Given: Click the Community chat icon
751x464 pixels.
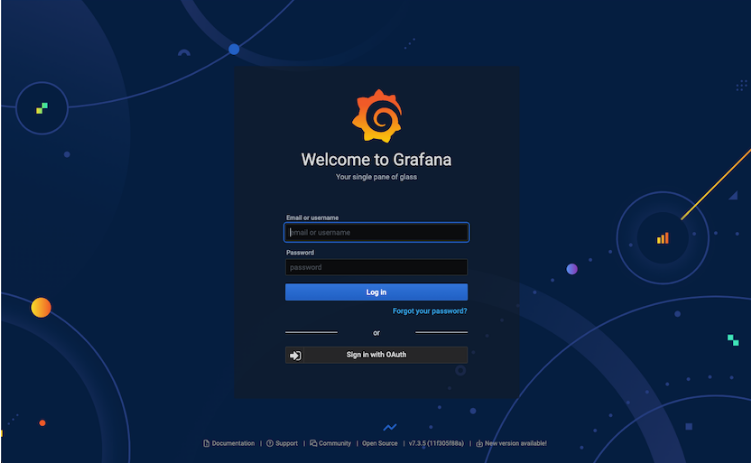Looking at the screenshot, I should (313, 443).
